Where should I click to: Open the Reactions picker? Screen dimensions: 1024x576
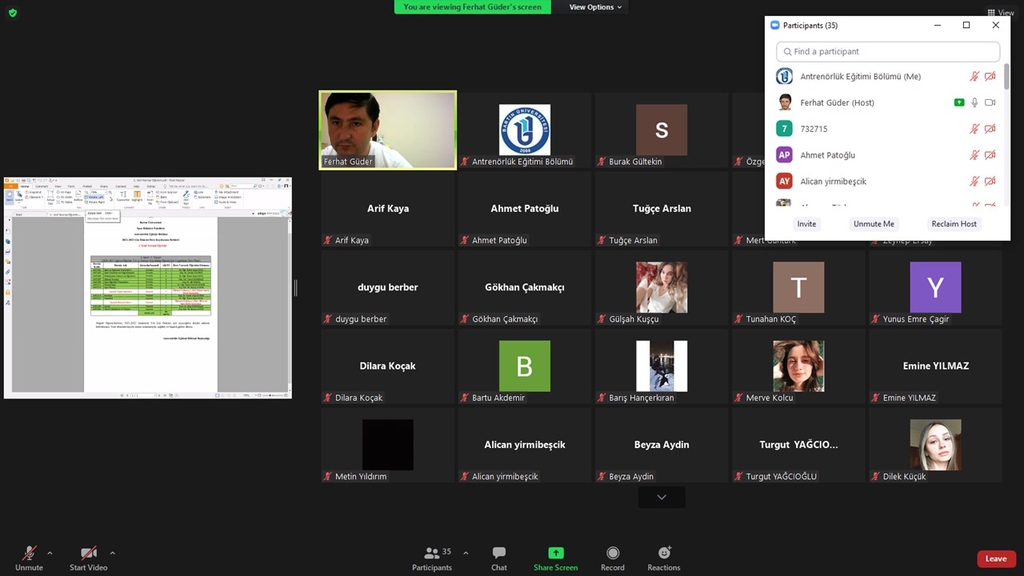pos(663,553)
